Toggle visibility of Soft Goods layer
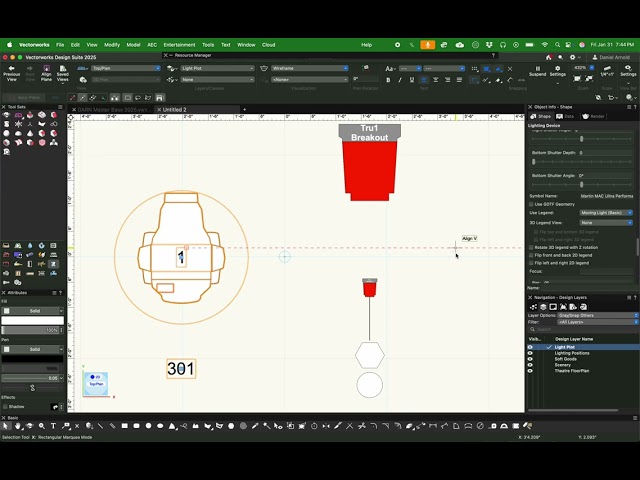The height and width of the screenshot is (480, 640). coord(530,359)
